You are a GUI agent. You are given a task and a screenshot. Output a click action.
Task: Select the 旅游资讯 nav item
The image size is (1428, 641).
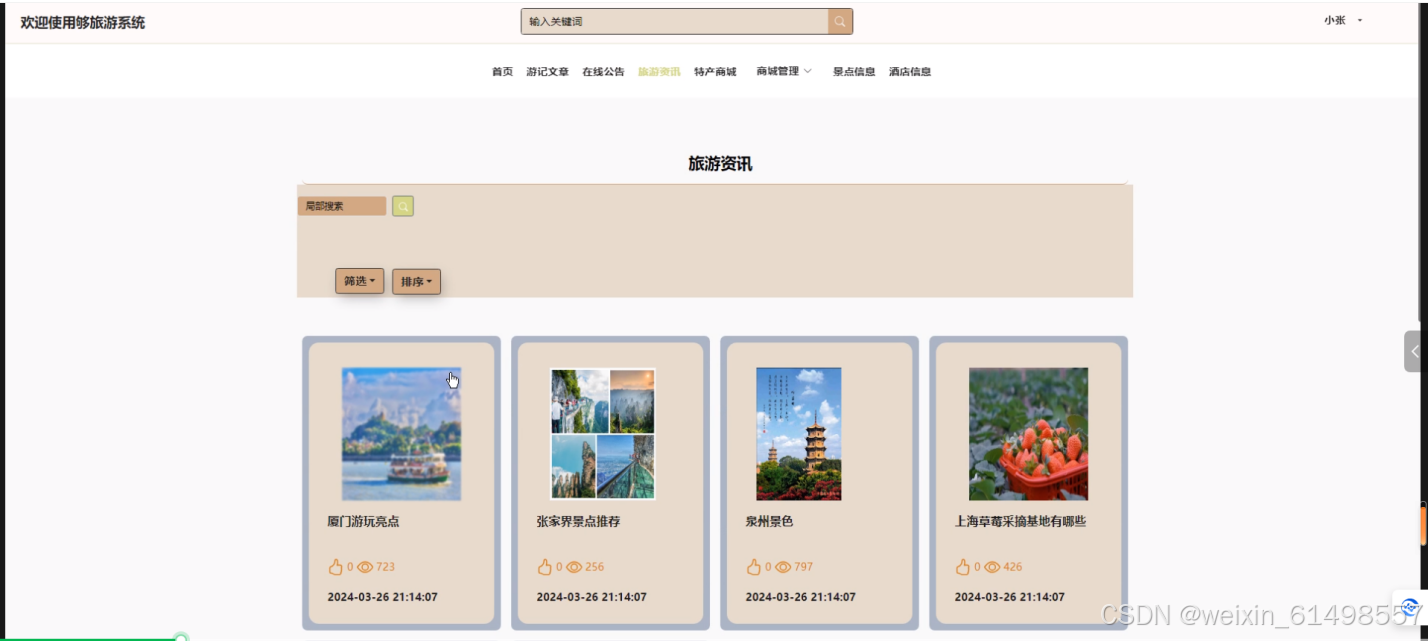659,71
